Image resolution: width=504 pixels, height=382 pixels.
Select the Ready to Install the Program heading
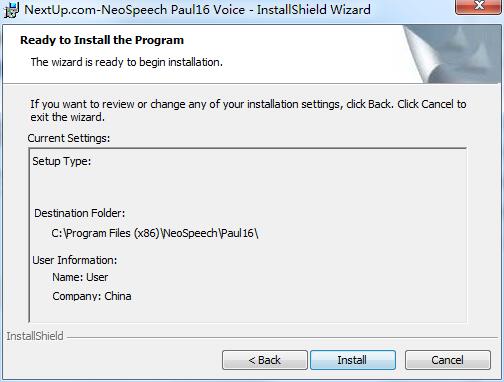point(102,40)
